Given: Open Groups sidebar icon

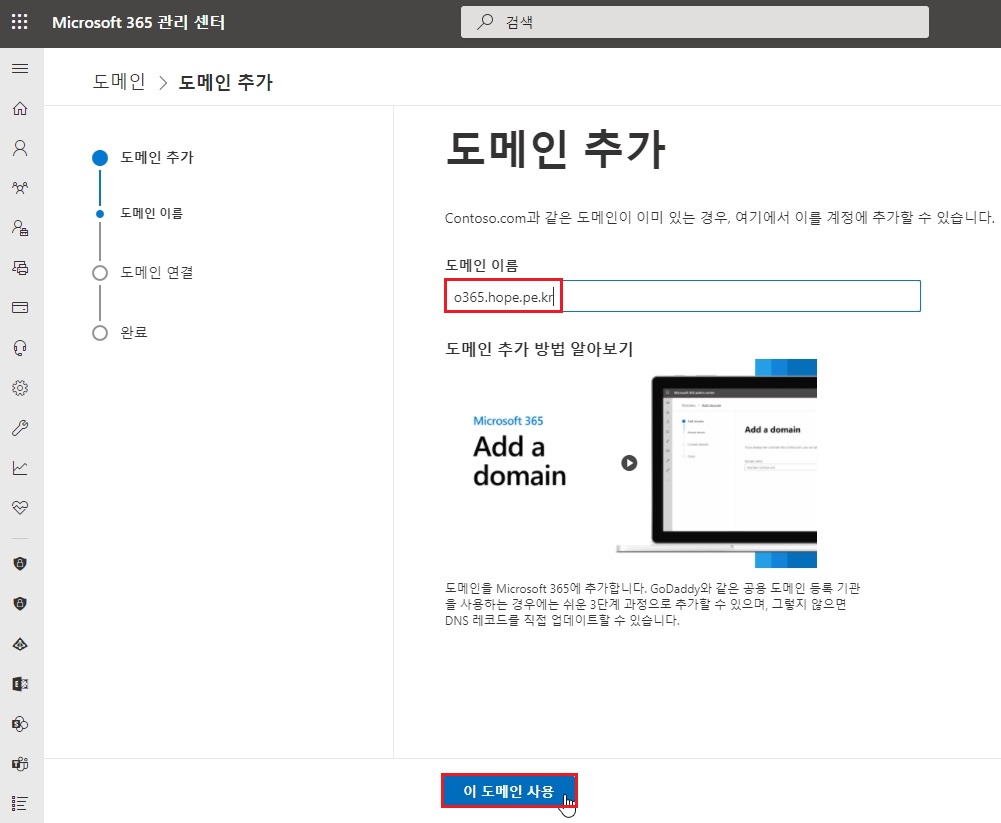Looking at the screenshot, I should (x=20, y=188).
